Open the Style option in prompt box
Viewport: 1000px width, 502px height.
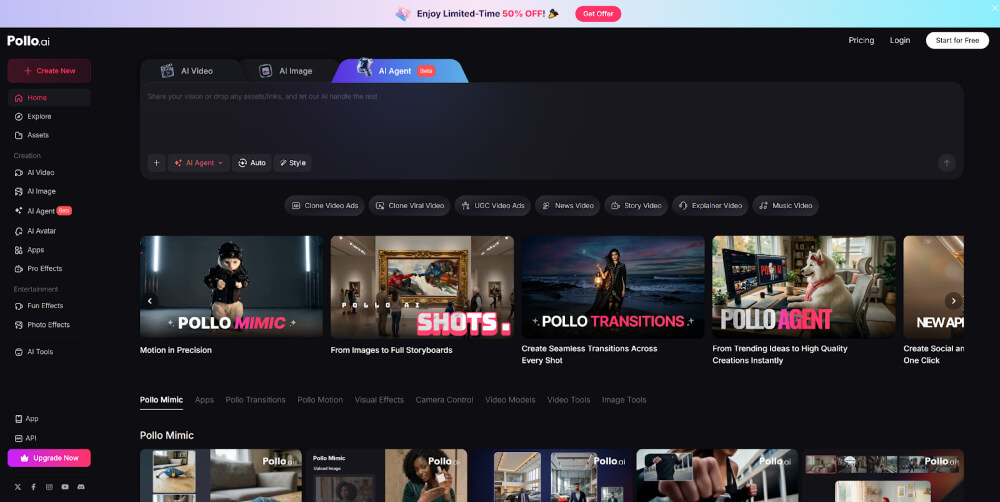click(x=293, y=163)
